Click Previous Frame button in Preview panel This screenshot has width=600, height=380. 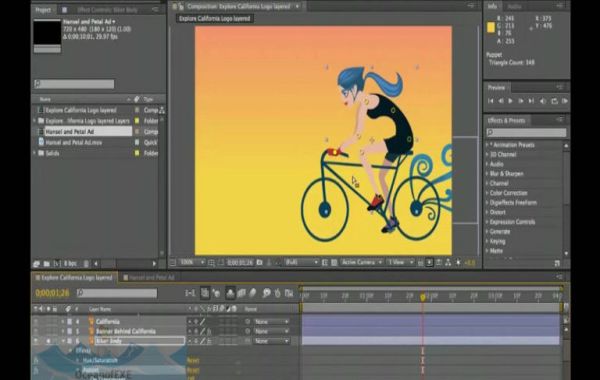point(501,101)
